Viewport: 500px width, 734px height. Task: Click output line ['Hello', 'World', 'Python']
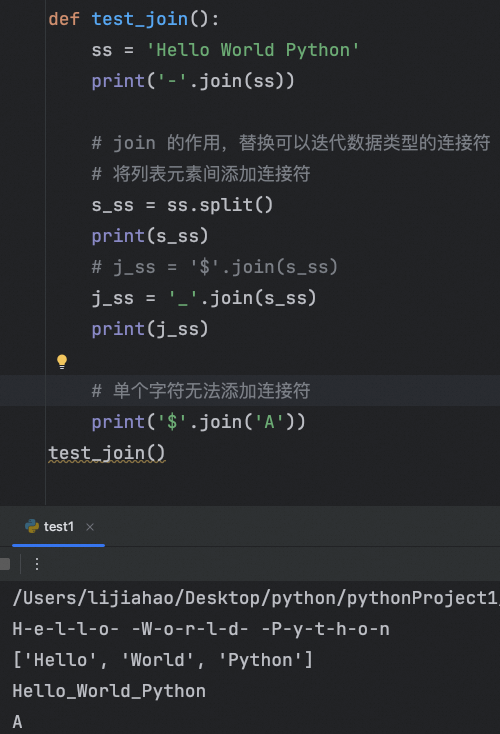tap(162, 660)
